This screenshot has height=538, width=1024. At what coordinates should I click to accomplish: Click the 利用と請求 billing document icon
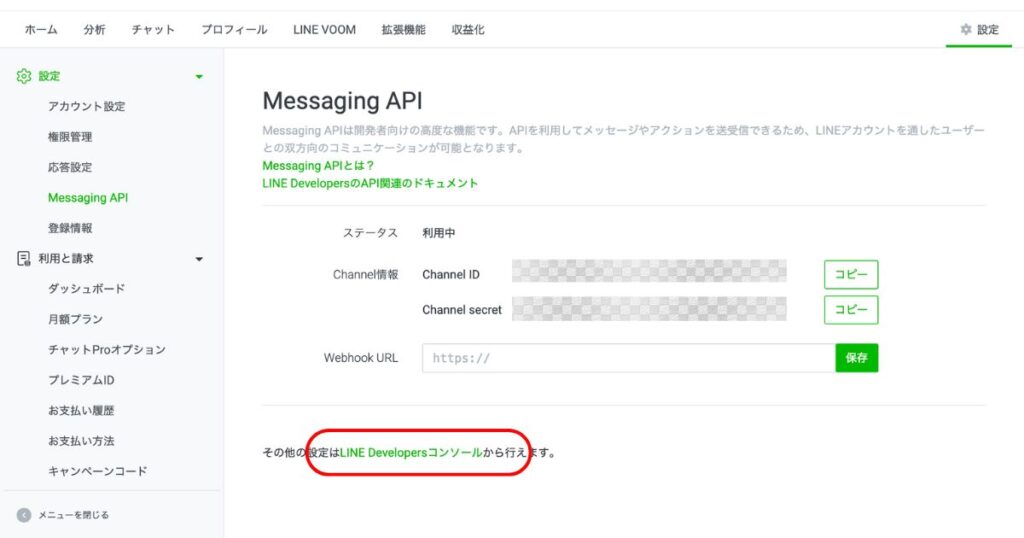pyautogui.click(x=24, y=259)
